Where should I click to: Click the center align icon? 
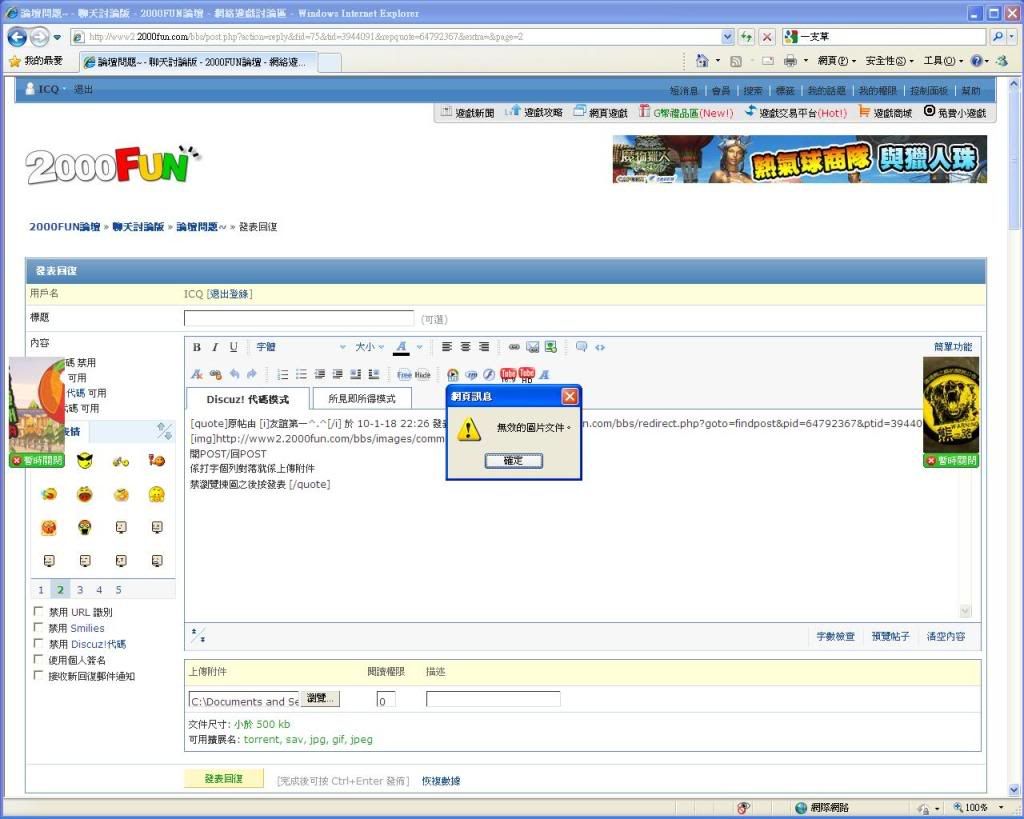point(465,347)
